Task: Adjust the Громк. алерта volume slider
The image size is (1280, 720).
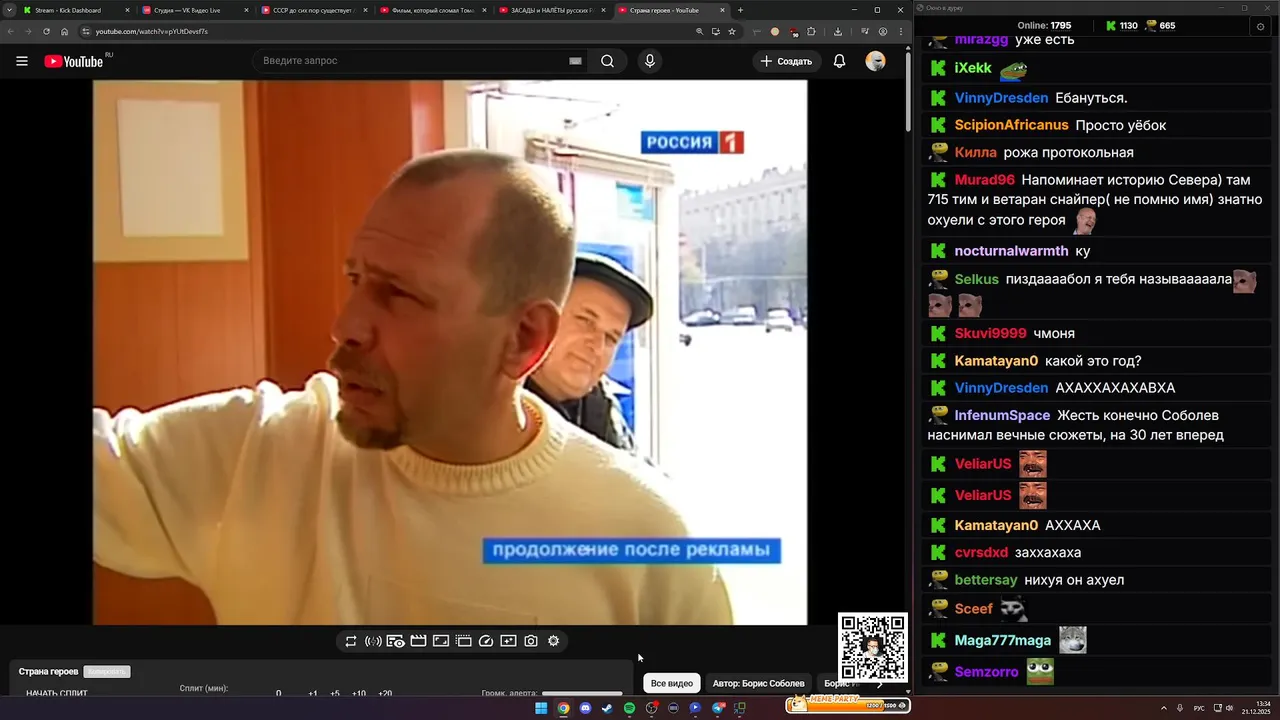Action: click(x=582, y=693)
